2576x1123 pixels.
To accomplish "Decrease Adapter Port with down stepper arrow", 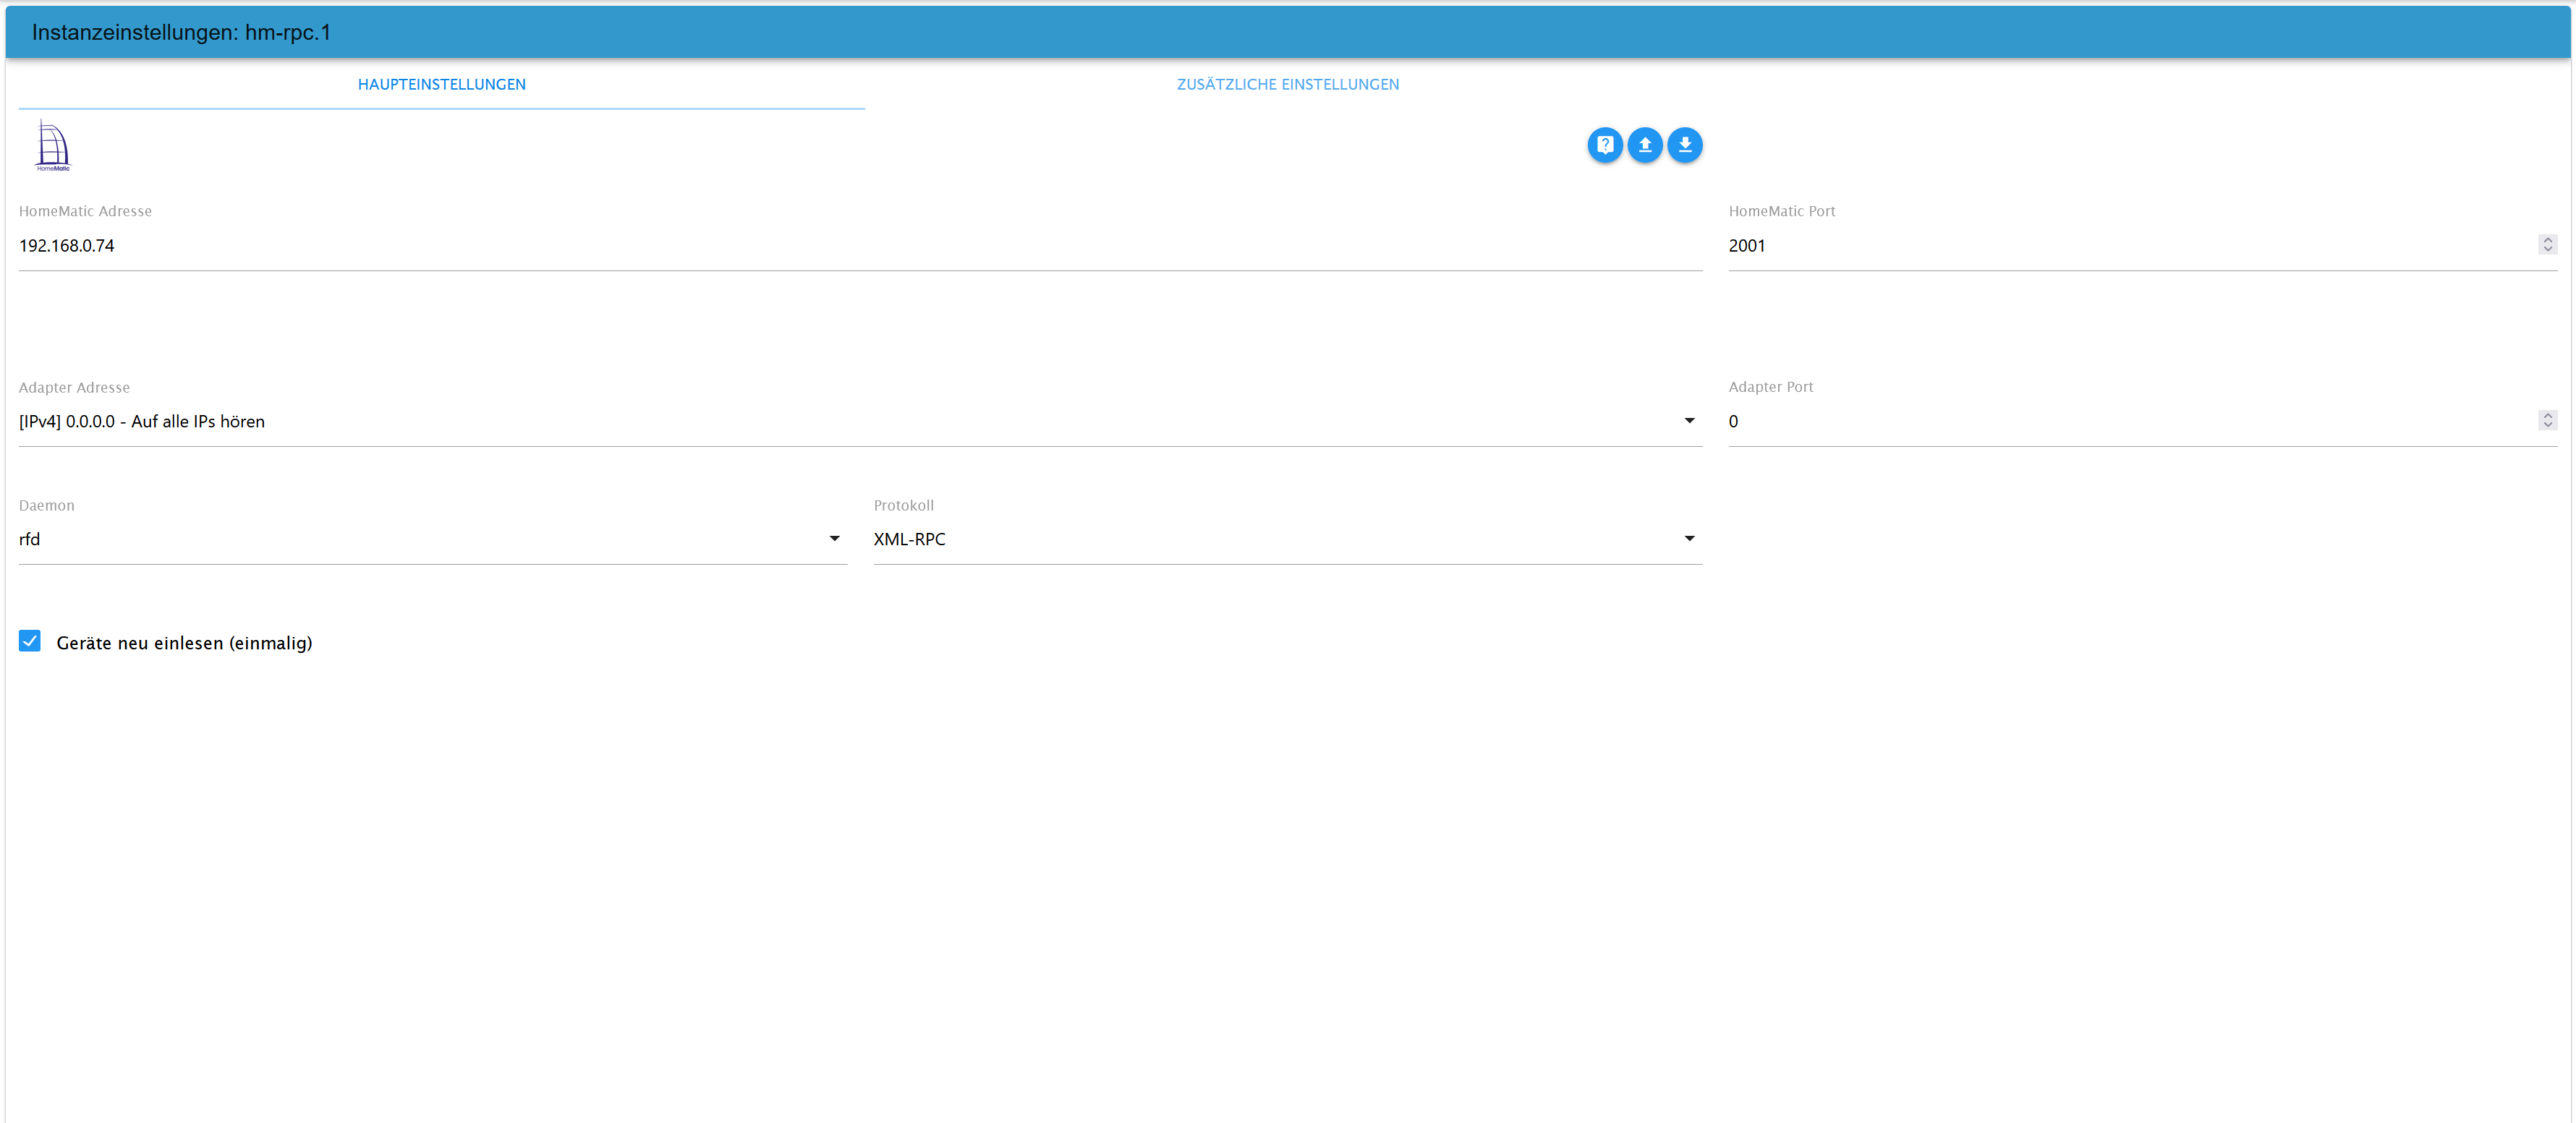I will coord(2547,426).
